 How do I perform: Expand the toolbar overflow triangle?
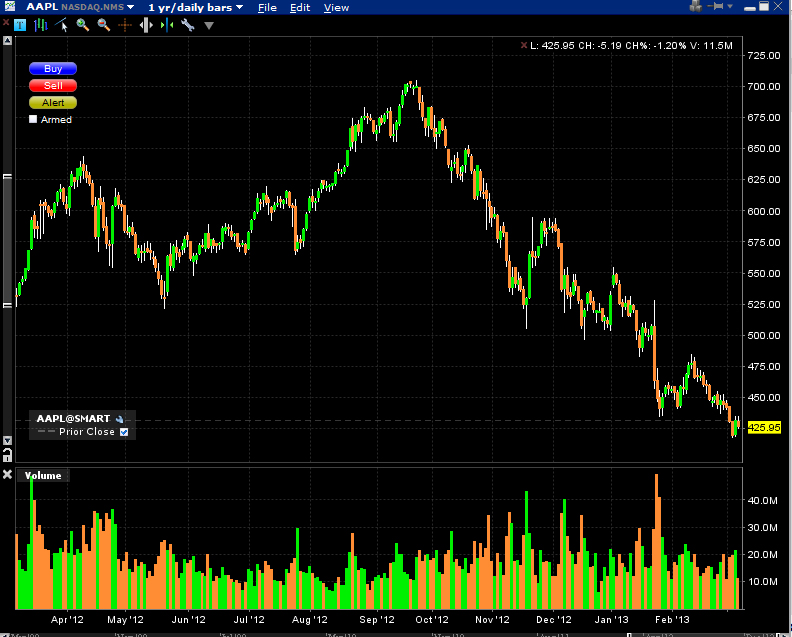click(209, 25)
